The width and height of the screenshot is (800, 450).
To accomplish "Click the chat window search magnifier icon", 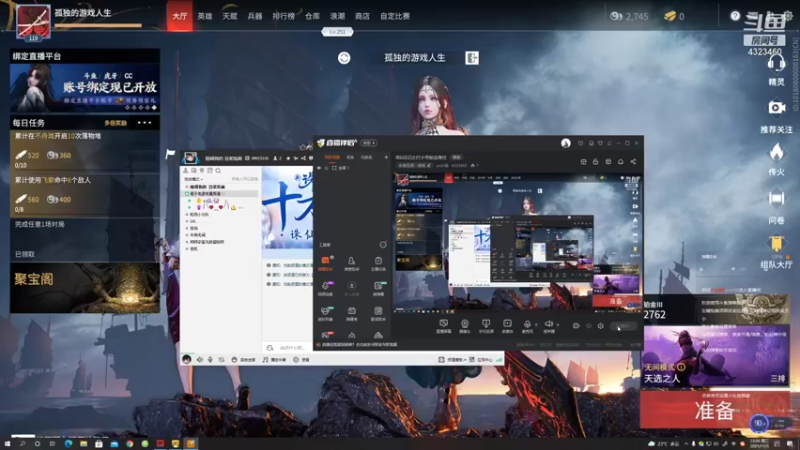I will (x=218, y=171).
